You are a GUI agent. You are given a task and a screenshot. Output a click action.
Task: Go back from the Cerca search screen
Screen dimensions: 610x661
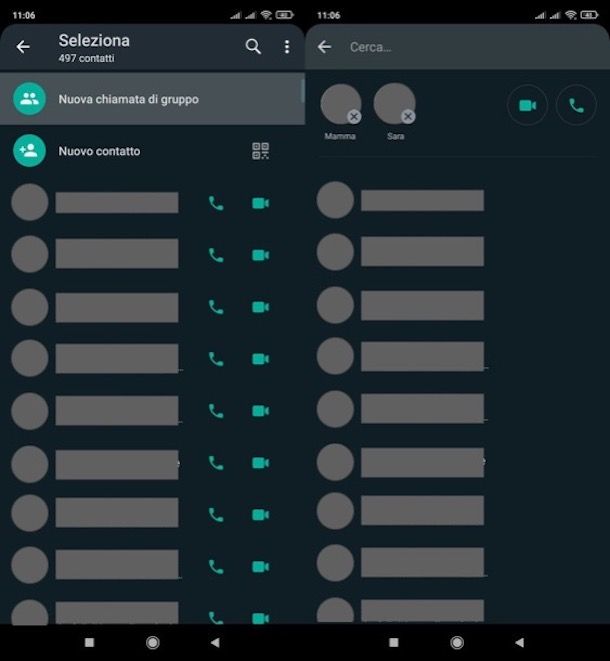point(324,46)
